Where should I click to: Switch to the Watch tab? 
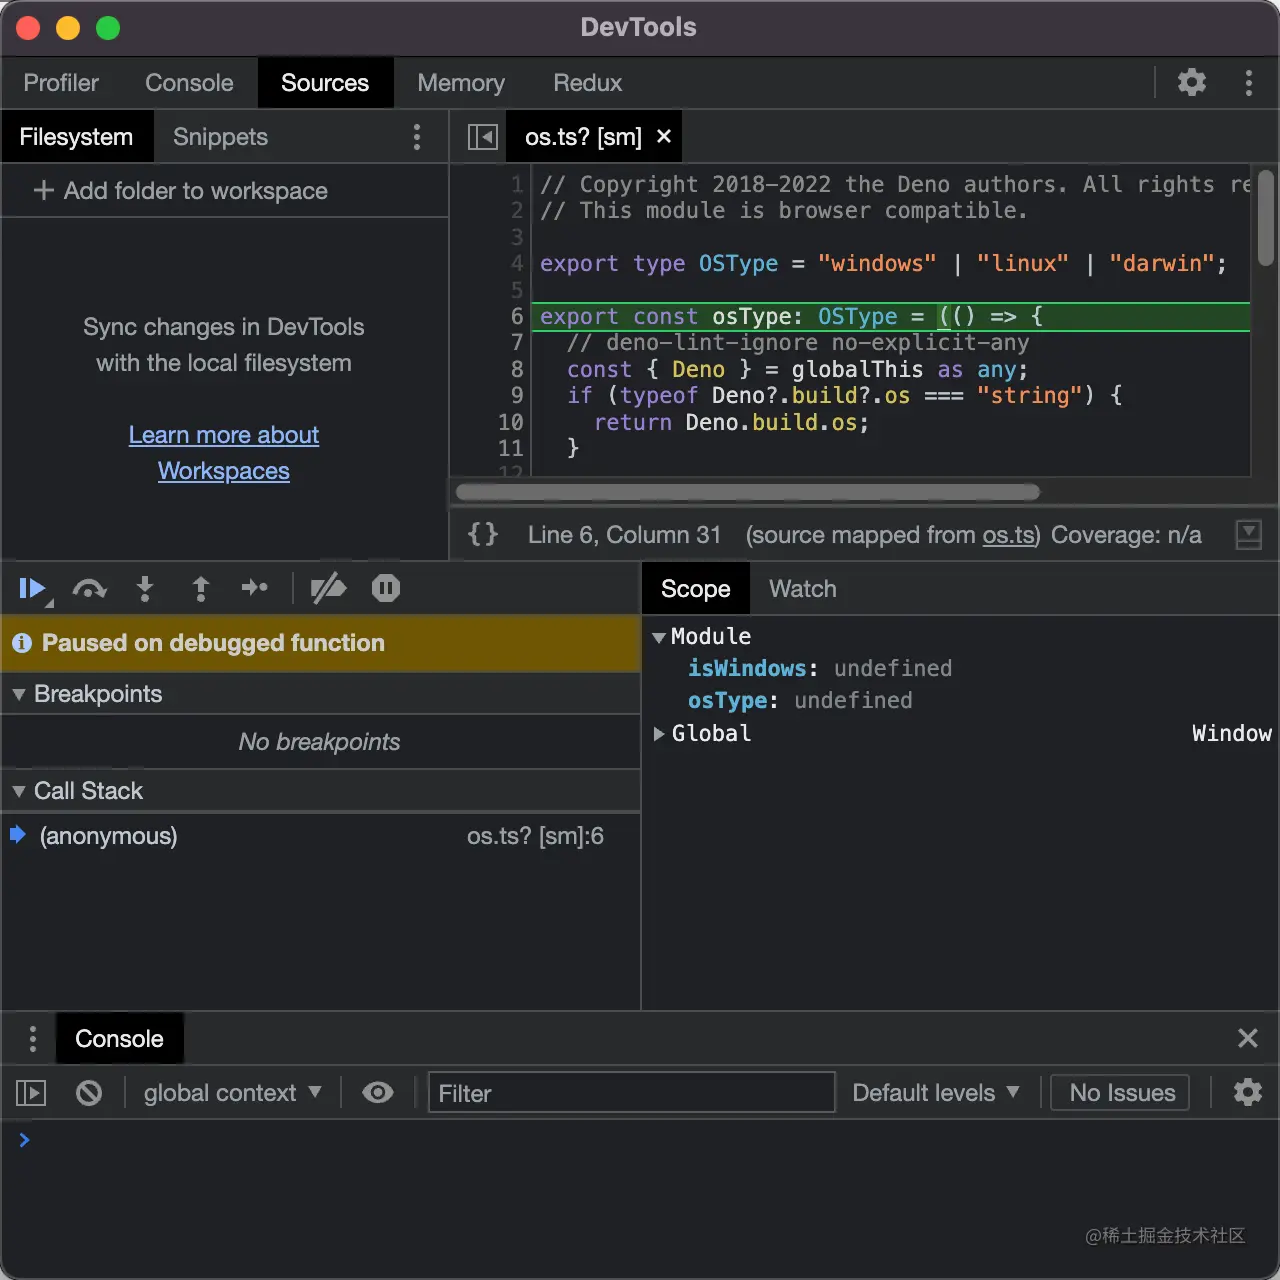click(x=803, y=589)
